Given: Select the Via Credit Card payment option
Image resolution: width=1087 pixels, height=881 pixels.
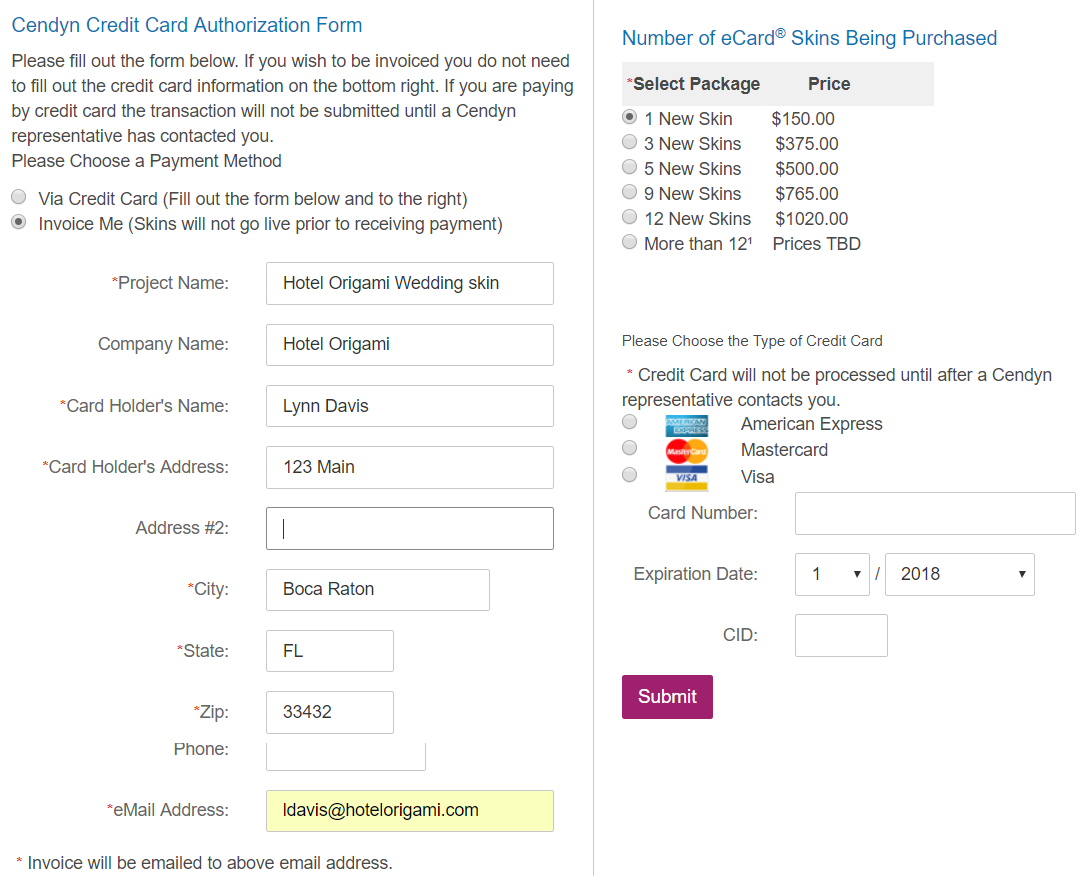Looking at the screenshot, I should (x=19, y=198).
